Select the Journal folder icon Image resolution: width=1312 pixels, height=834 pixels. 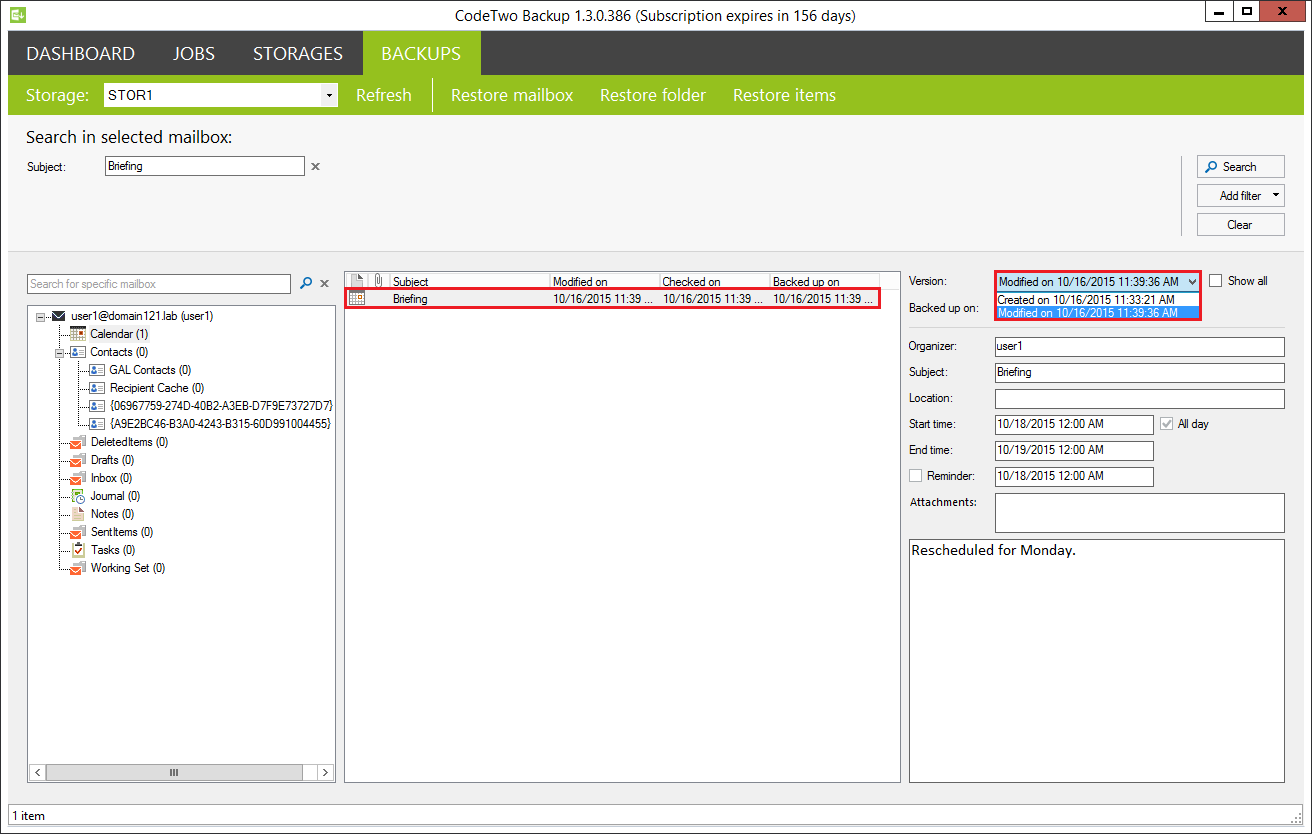[78, 495]
